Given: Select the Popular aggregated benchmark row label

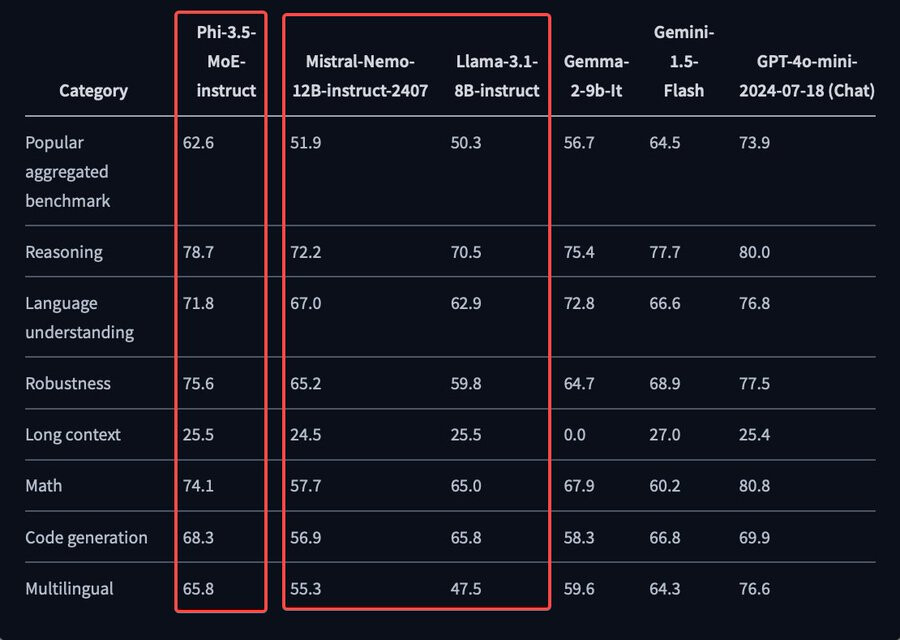Looking at the screenshot, I should tap(68, 172).
